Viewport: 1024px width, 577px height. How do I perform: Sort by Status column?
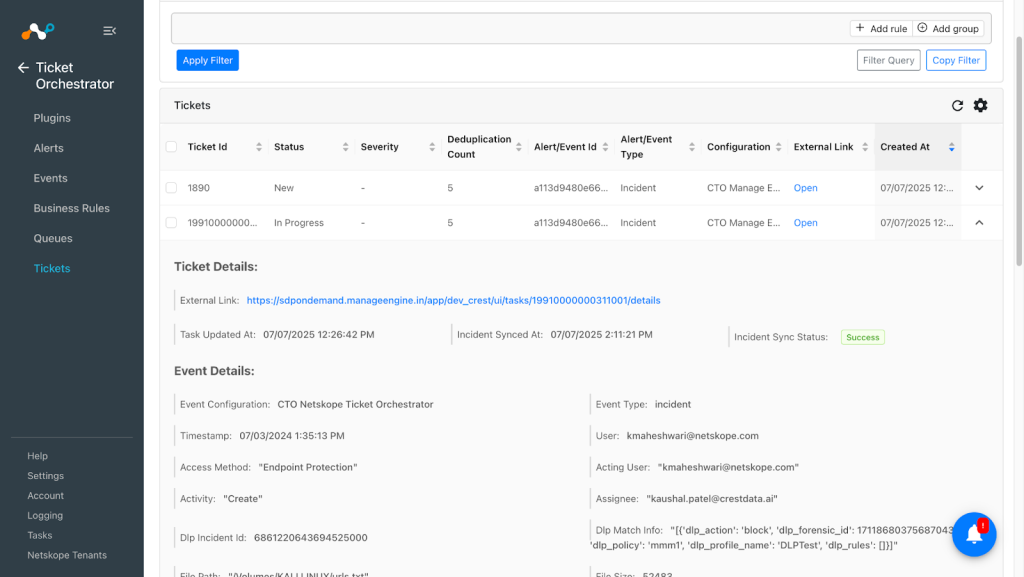(x=345, y=147)
